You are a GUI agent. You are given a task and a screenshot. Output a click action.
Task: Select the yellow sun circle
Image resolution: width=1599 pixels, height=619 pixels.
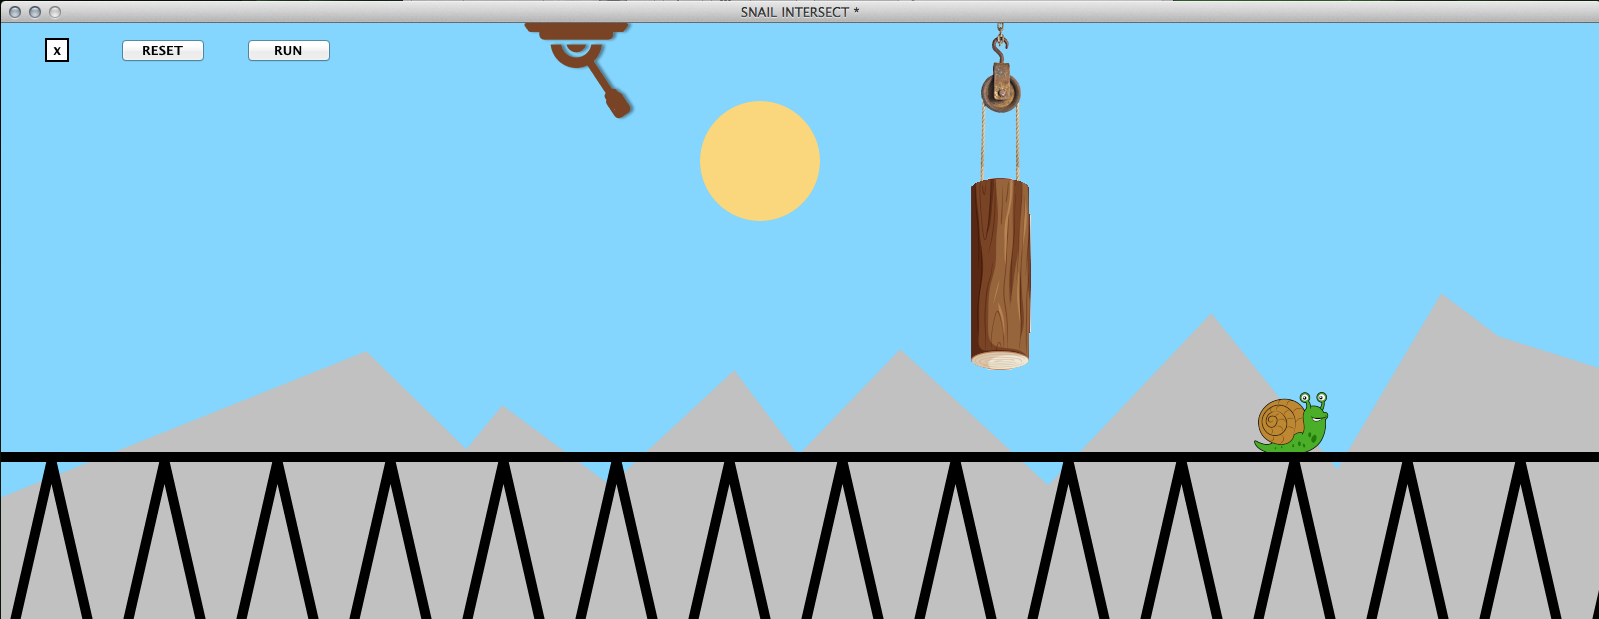tap(760, 161)
